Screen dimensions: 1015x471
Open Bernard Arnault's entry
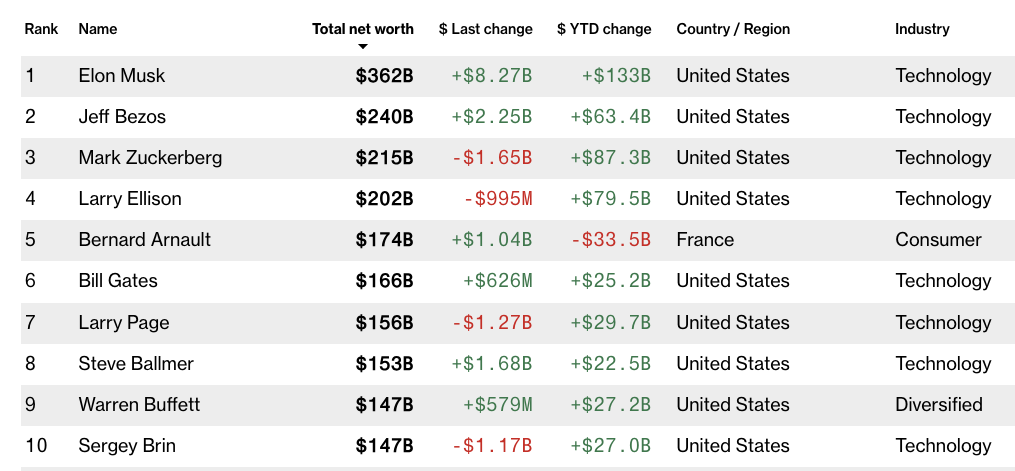(145, 240)
